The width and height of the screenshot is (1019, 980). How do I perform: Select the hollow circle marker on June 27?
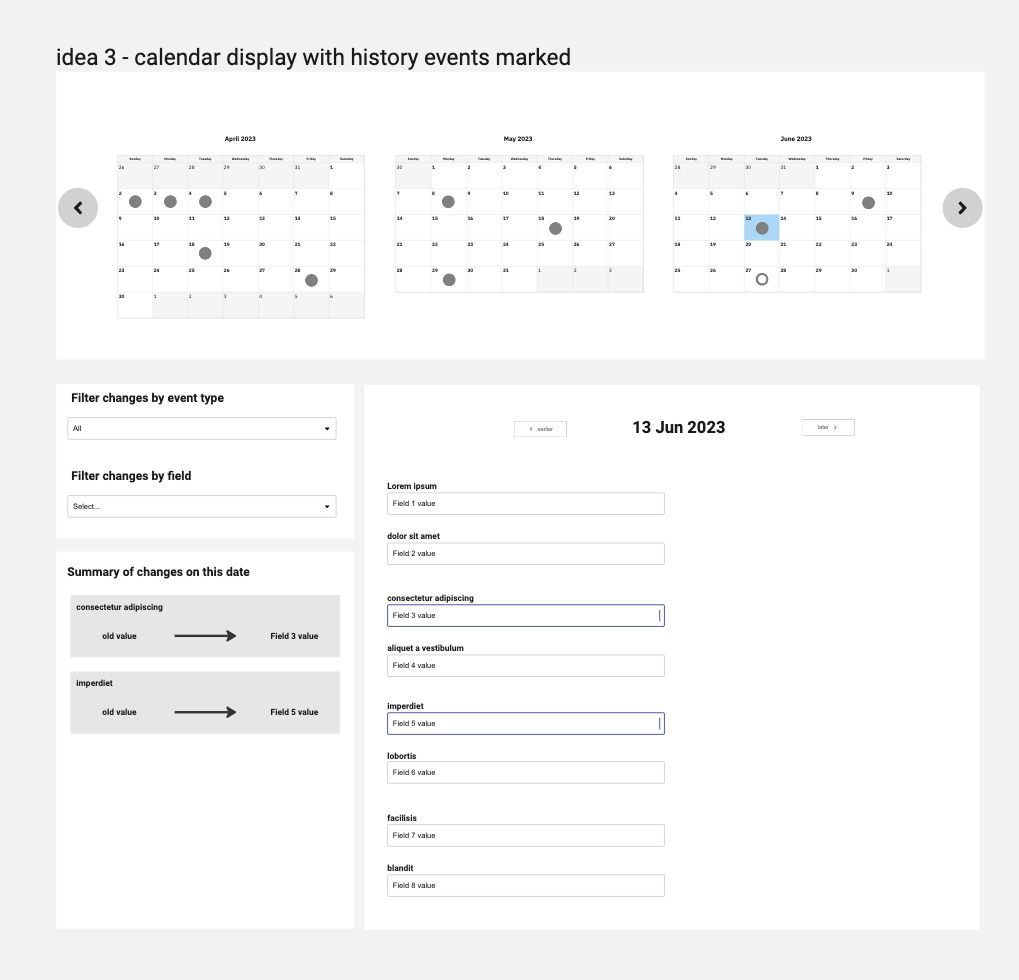point(762,279)
